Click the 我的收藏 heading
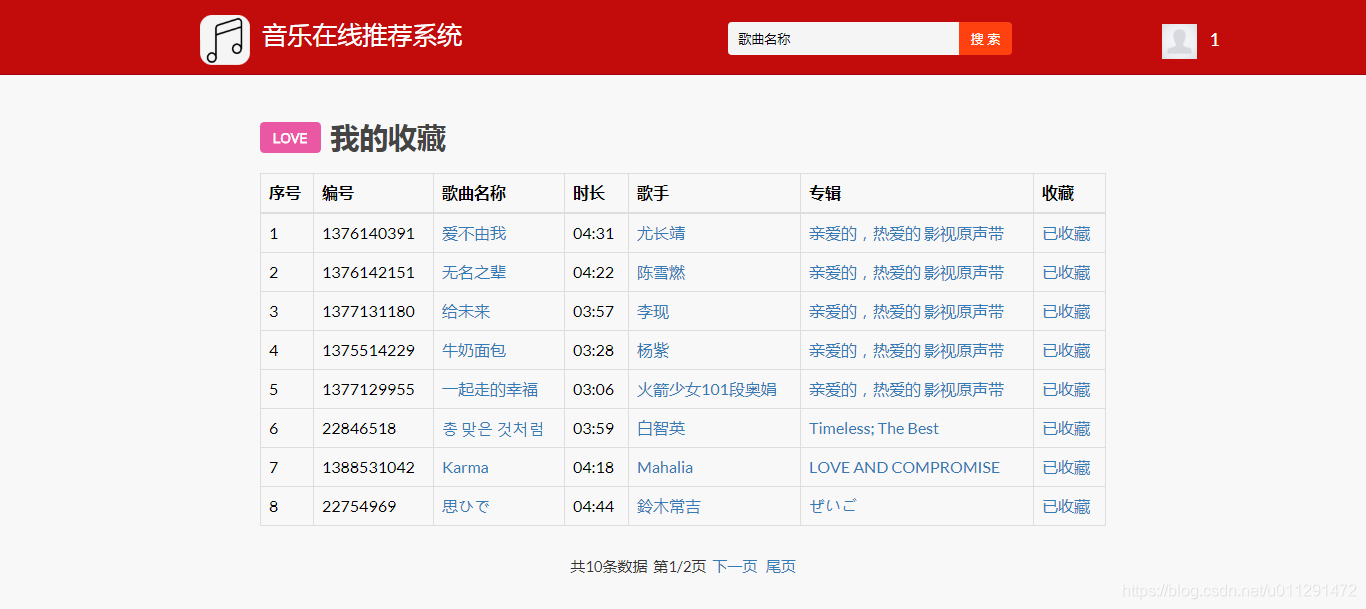 click(x=388, y=138)
